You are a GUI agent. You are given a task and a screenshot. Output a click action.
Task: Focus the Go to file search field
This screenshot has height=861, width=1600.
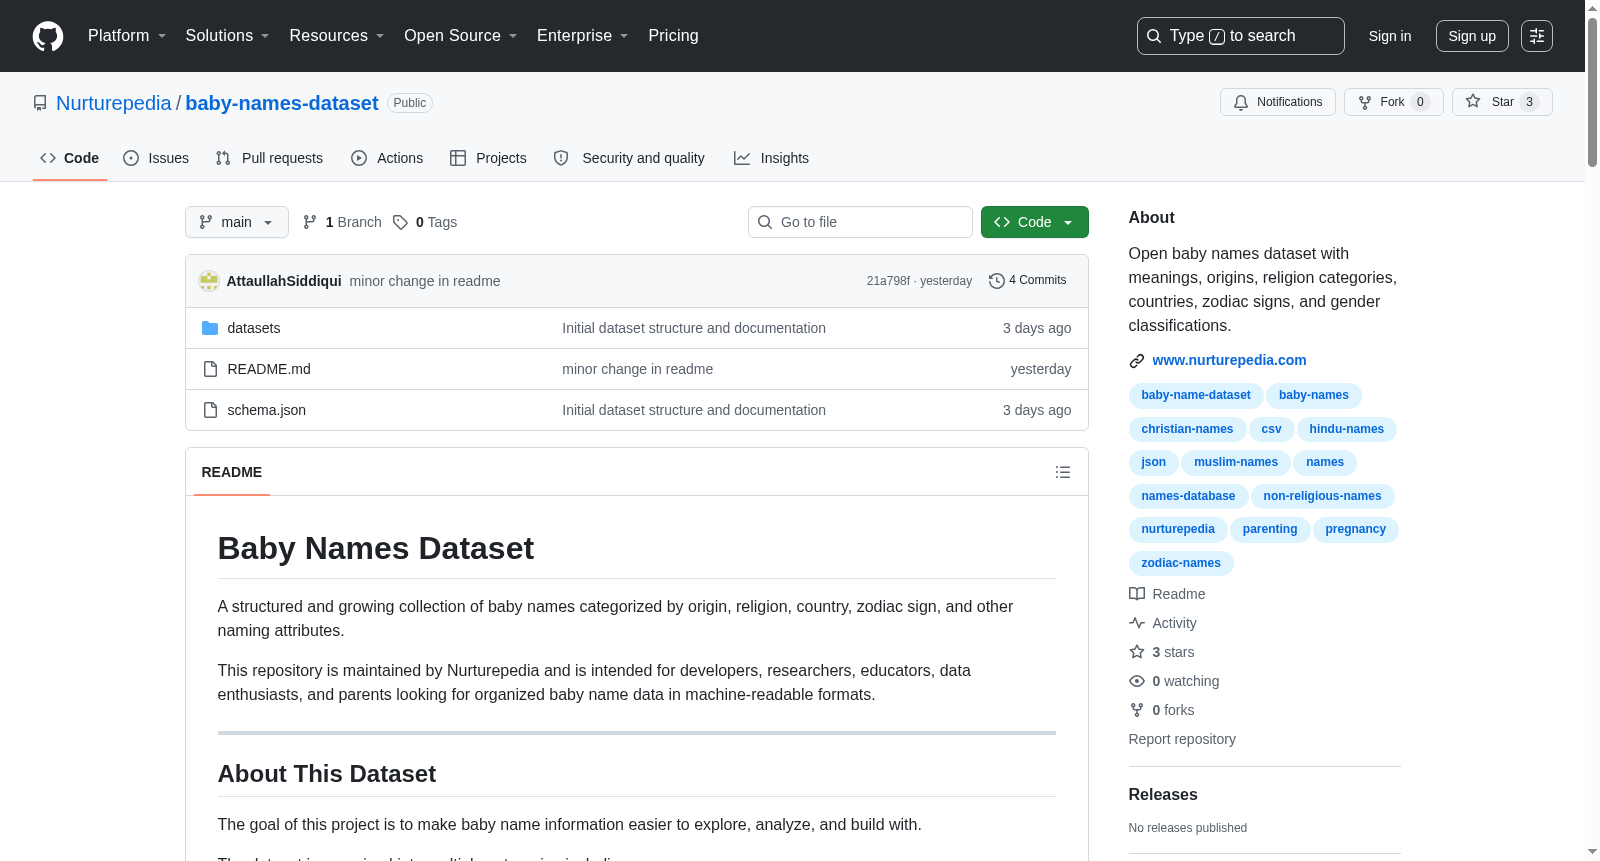tap(860, 222)
